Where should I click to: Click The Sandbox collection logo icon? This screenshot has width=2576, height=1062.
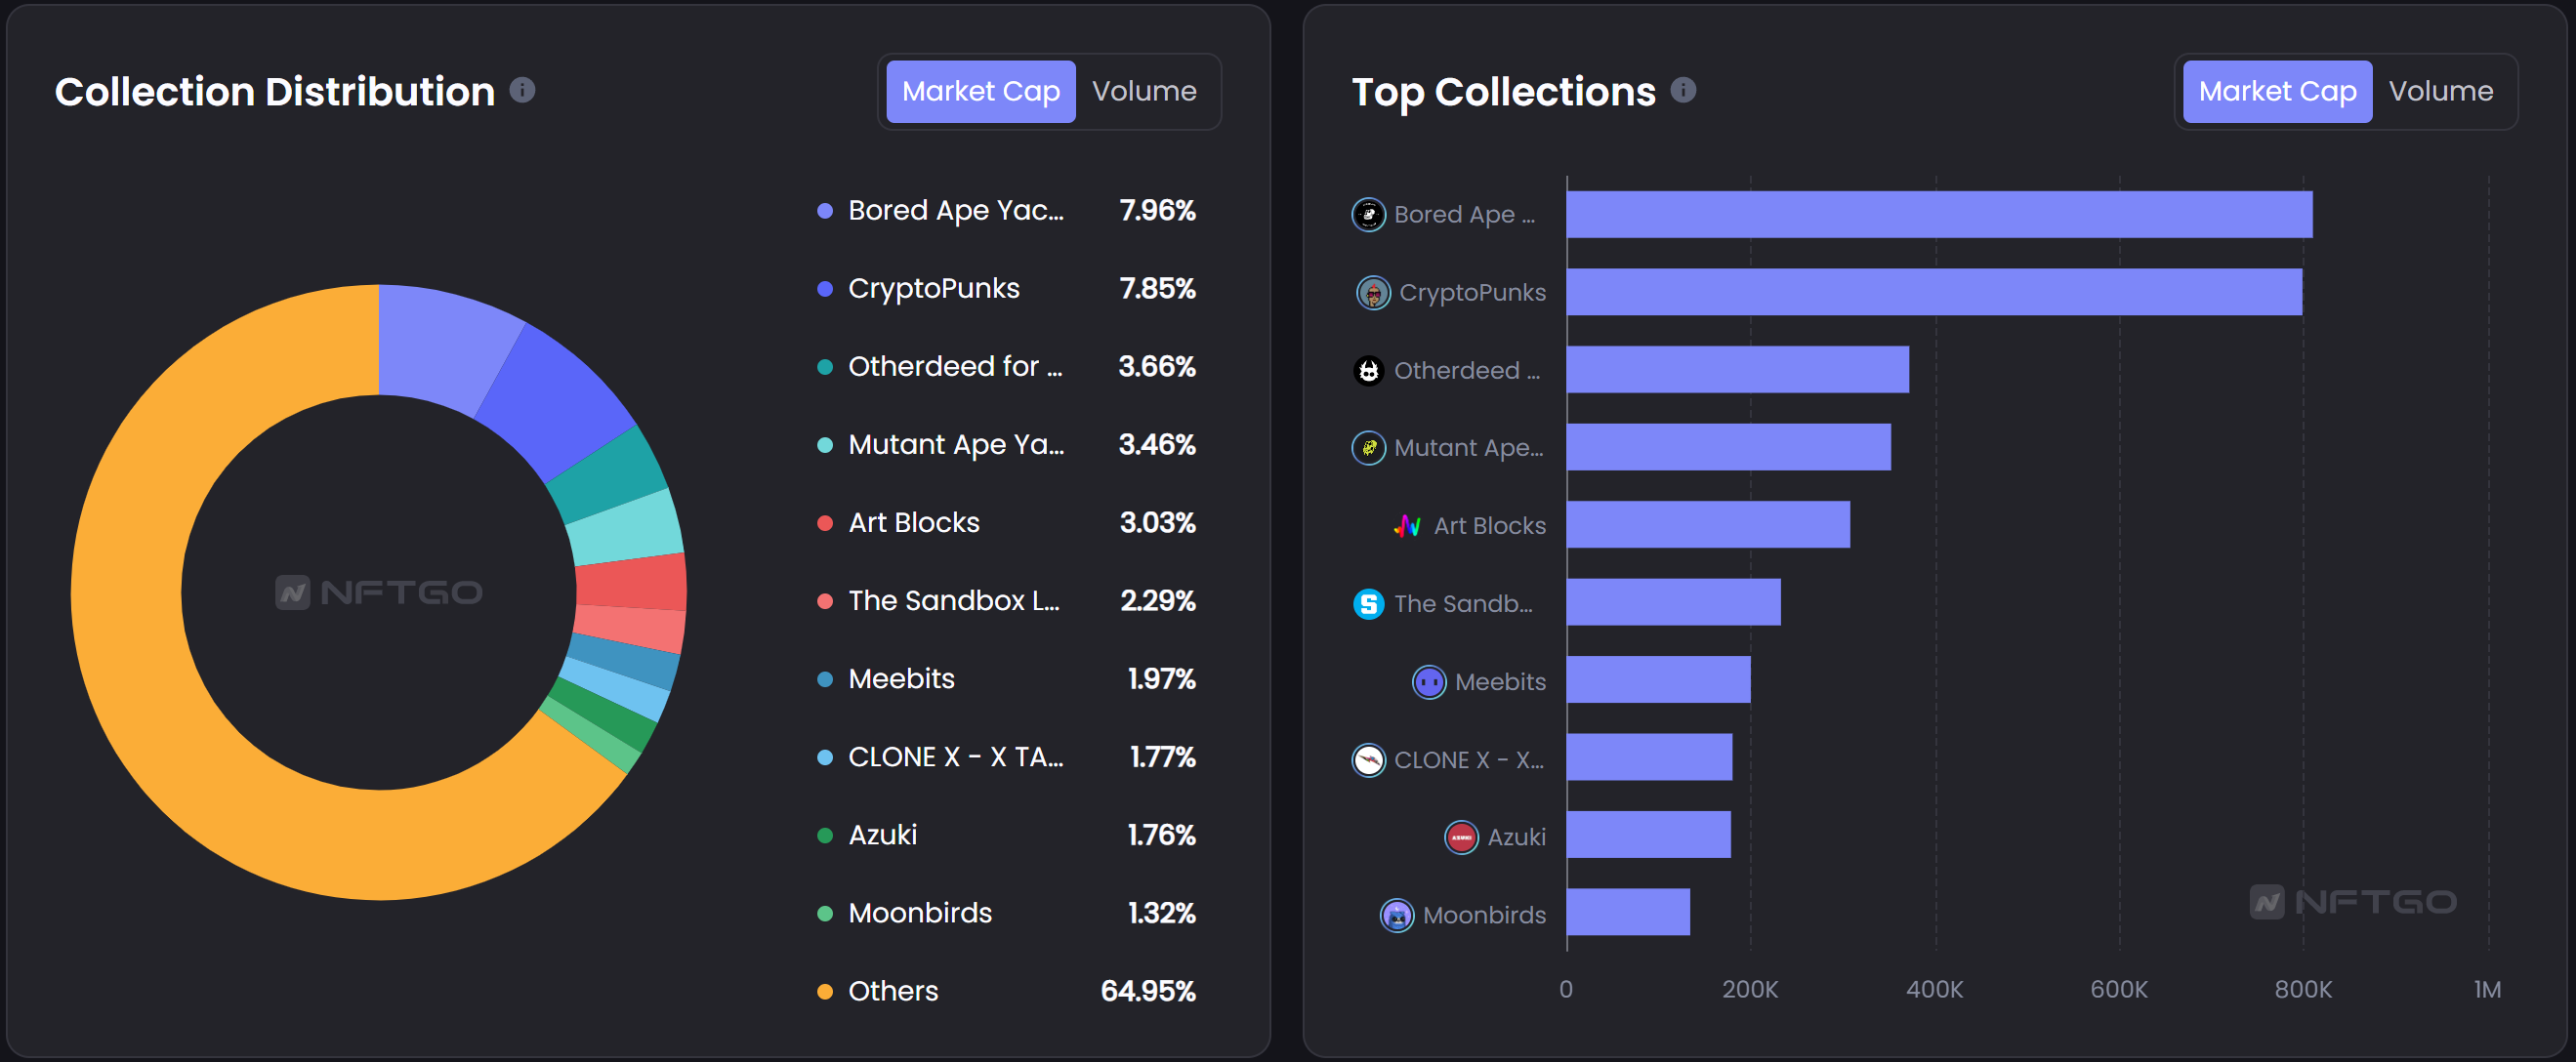click(1368, 604)
